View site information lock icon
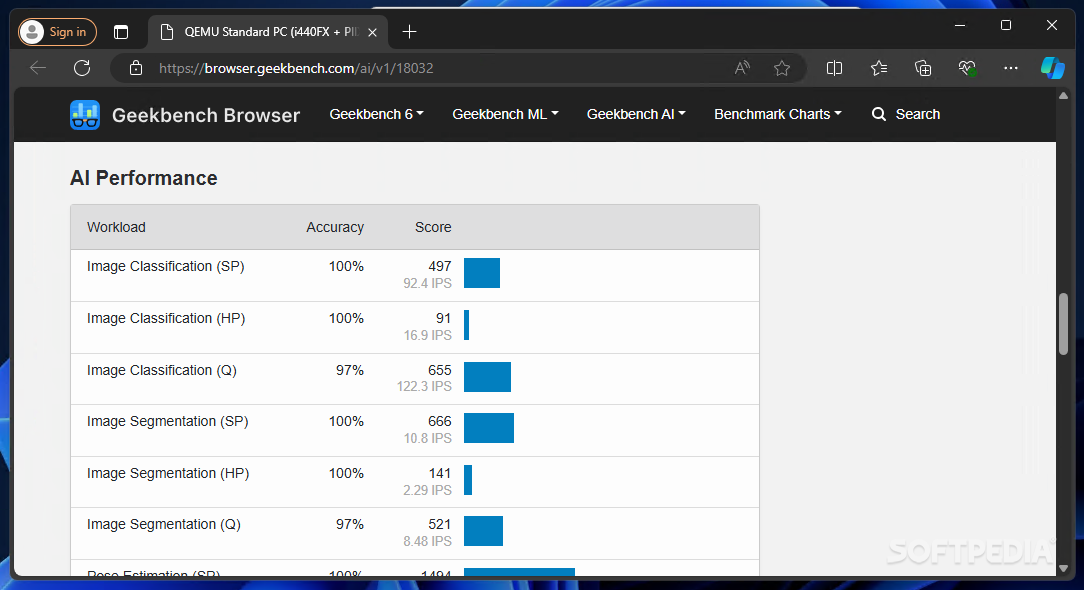The height and width of the screenshot is (590, 1084). tap(136, 68)
